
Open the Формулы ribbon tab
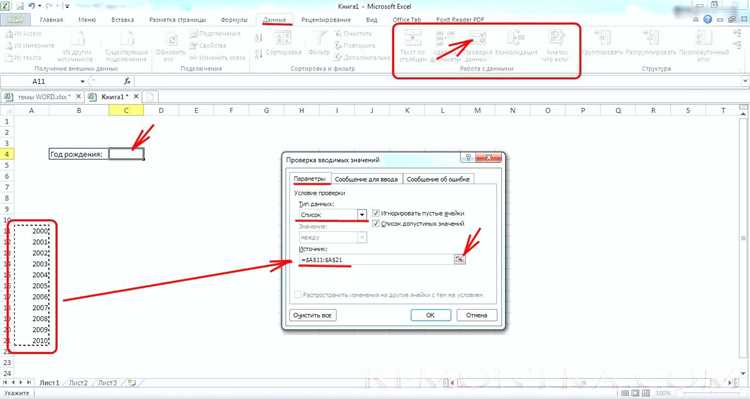click(x=234, y=20)
